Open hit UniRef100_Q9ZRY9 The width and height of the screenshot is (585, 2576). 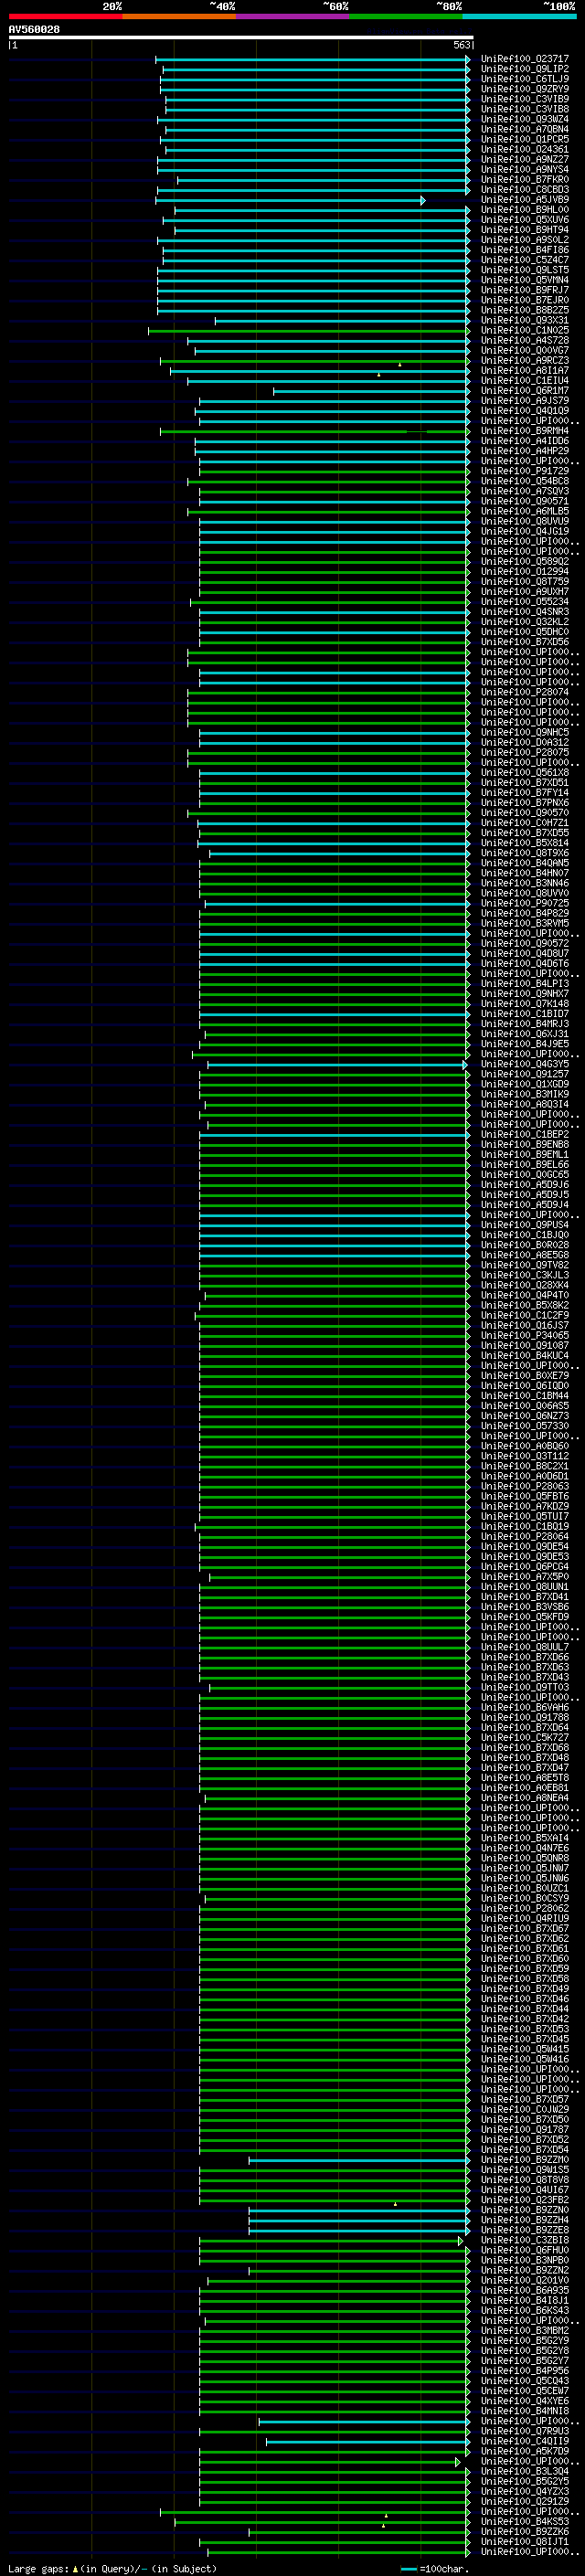[525, 89]
